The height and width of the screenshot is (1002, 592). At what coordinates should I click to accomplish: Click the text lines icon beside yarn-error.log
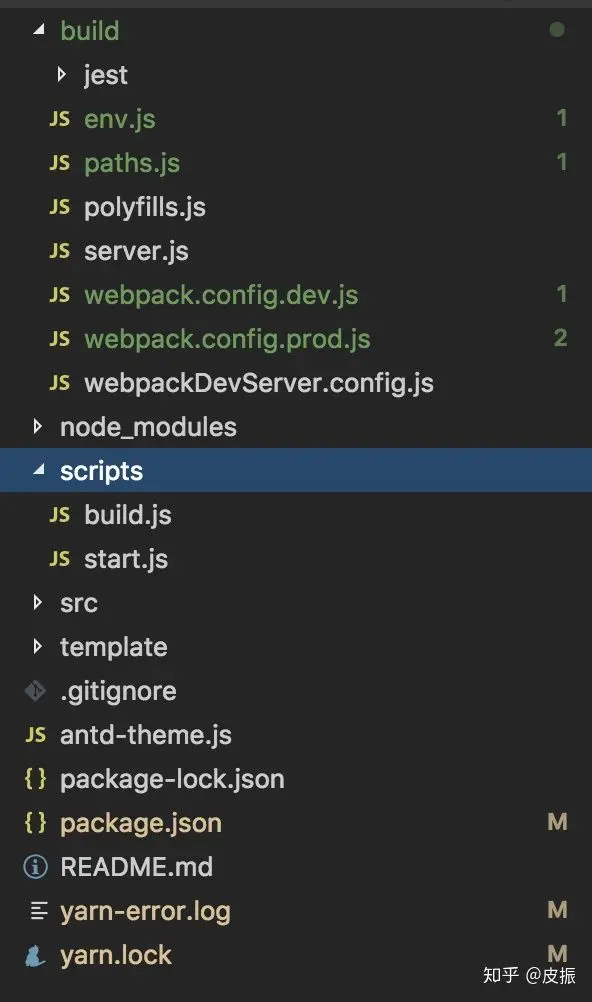pos(39,911)
